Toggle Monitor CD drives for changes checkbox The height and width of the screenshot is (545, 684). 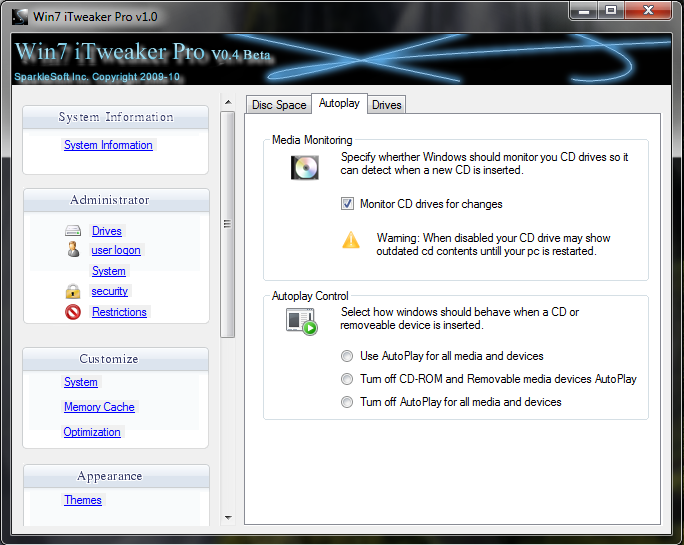pos(347,204)
